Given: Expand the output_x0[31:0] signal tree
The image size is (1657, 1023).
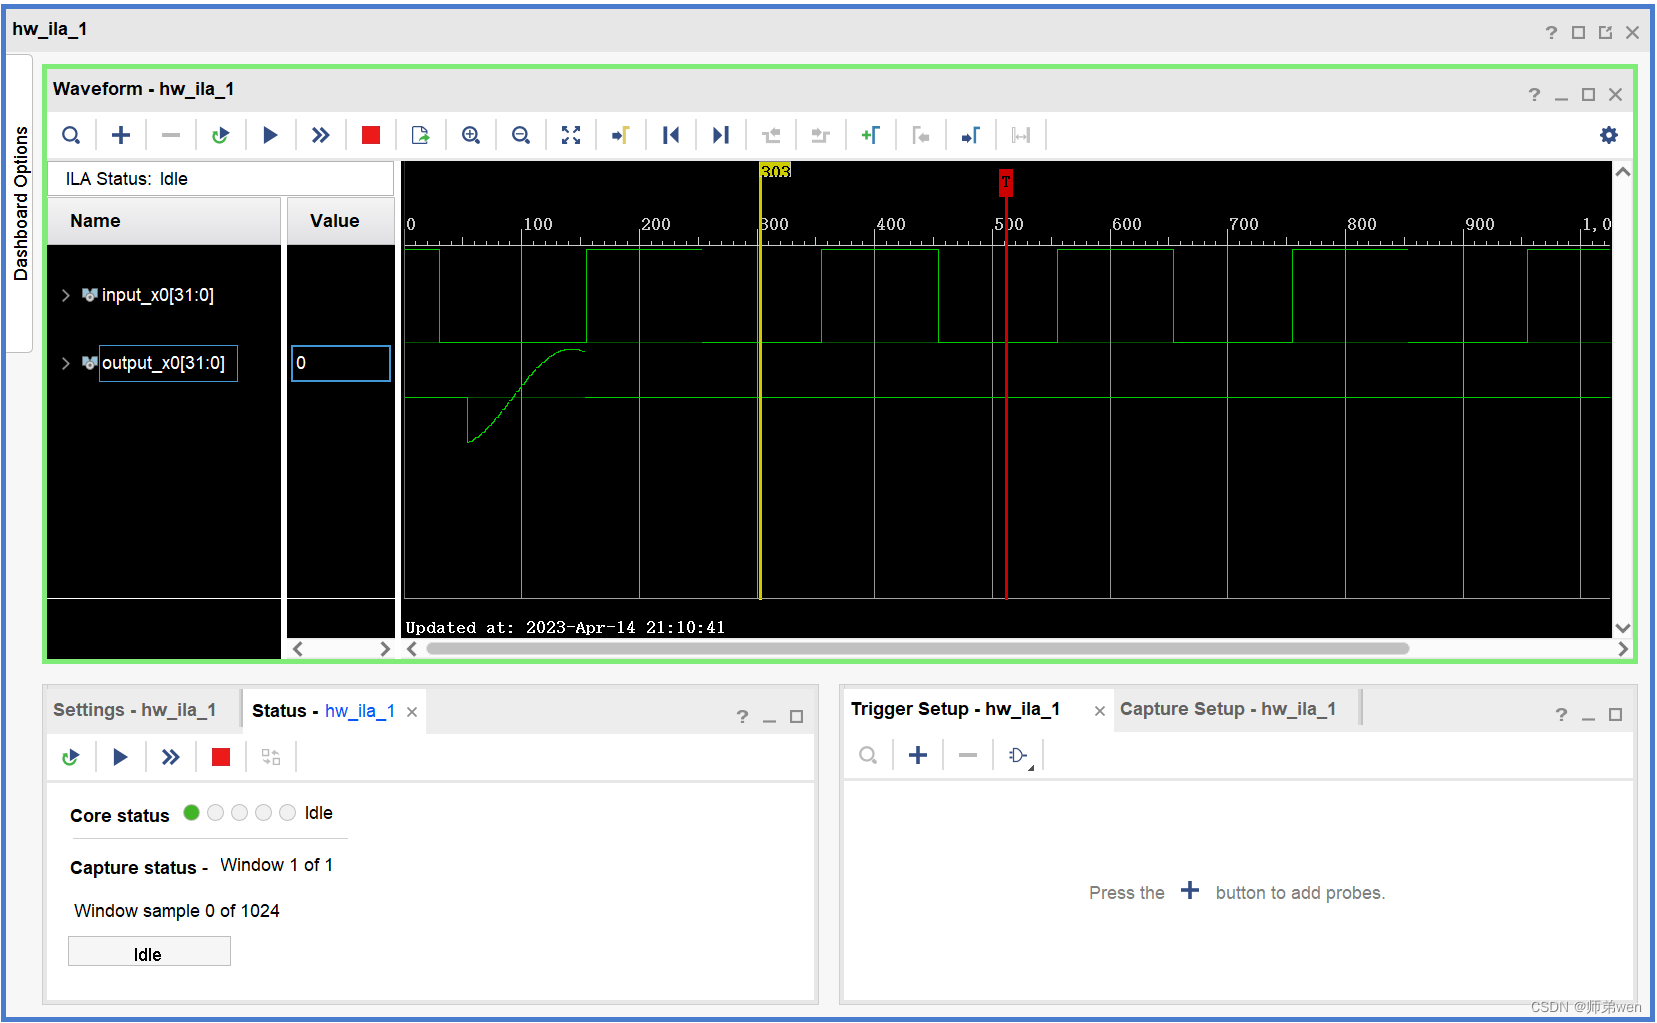Looking at the screenshot, I should coord(66,363).
